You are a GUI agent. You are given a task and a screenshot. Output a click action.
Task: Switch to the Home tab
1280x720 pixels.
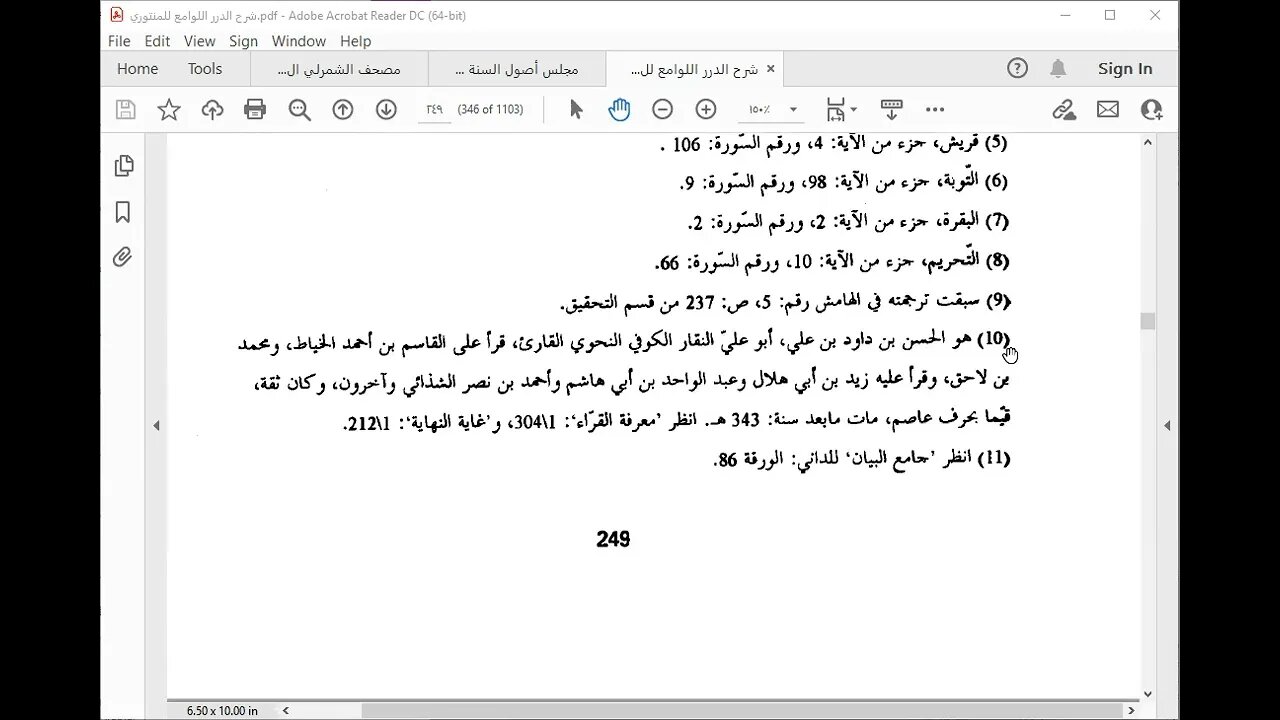[x=137, y=69]
